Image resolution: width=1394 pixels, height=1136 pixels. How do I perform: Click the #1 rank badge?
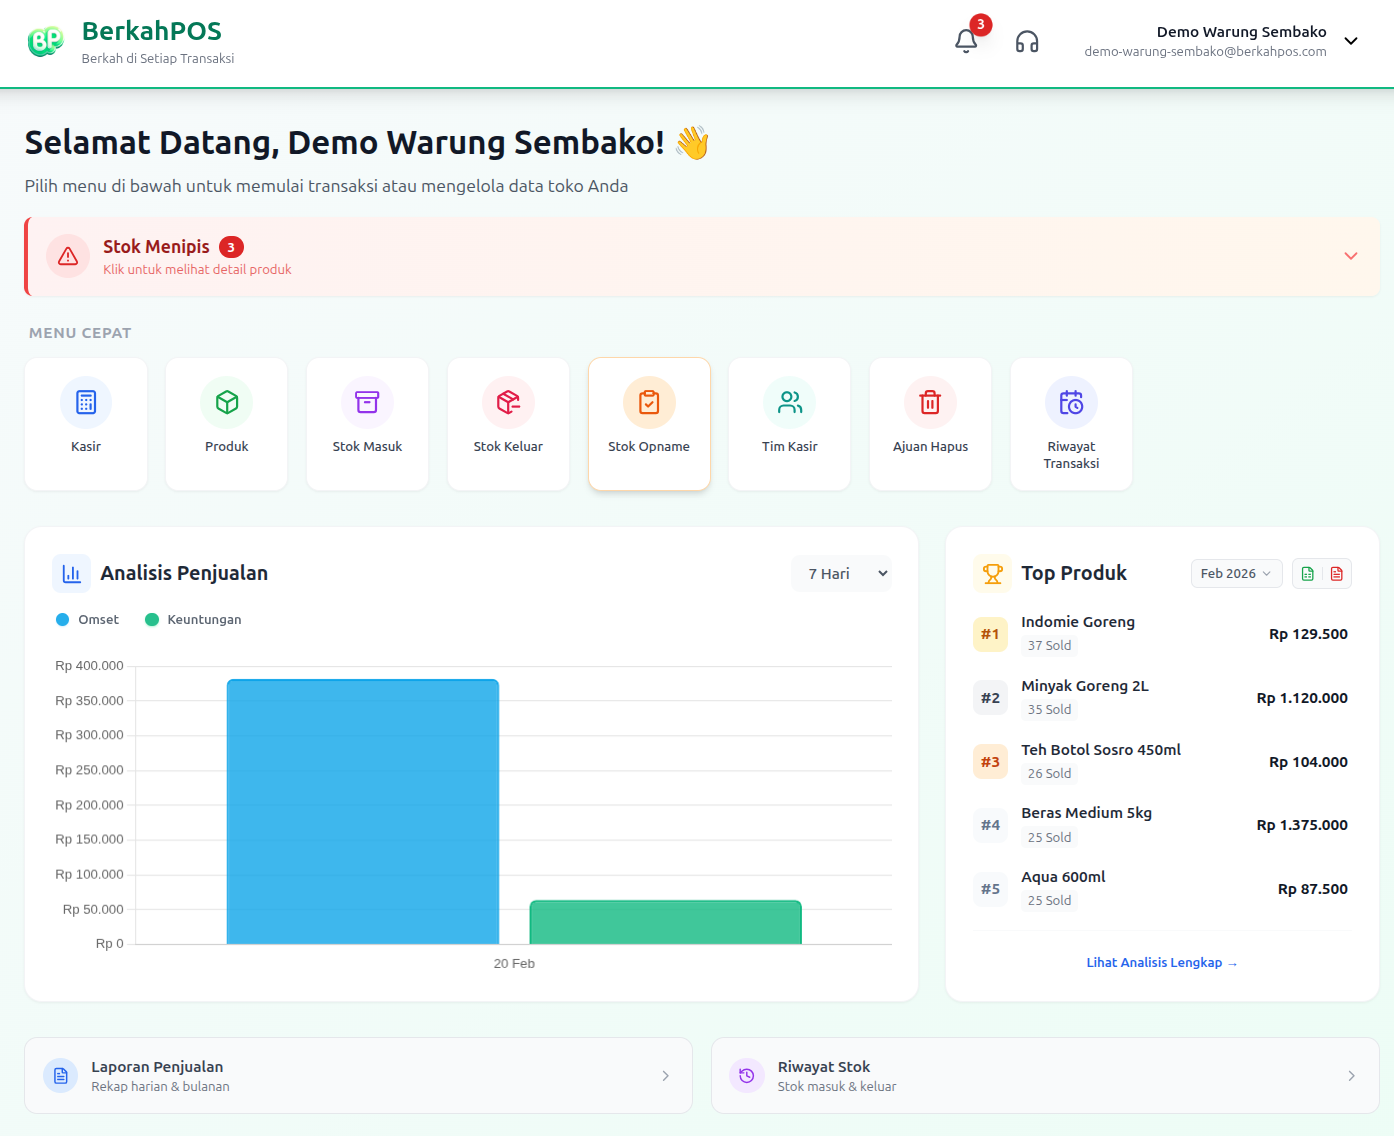click(990, 634)
